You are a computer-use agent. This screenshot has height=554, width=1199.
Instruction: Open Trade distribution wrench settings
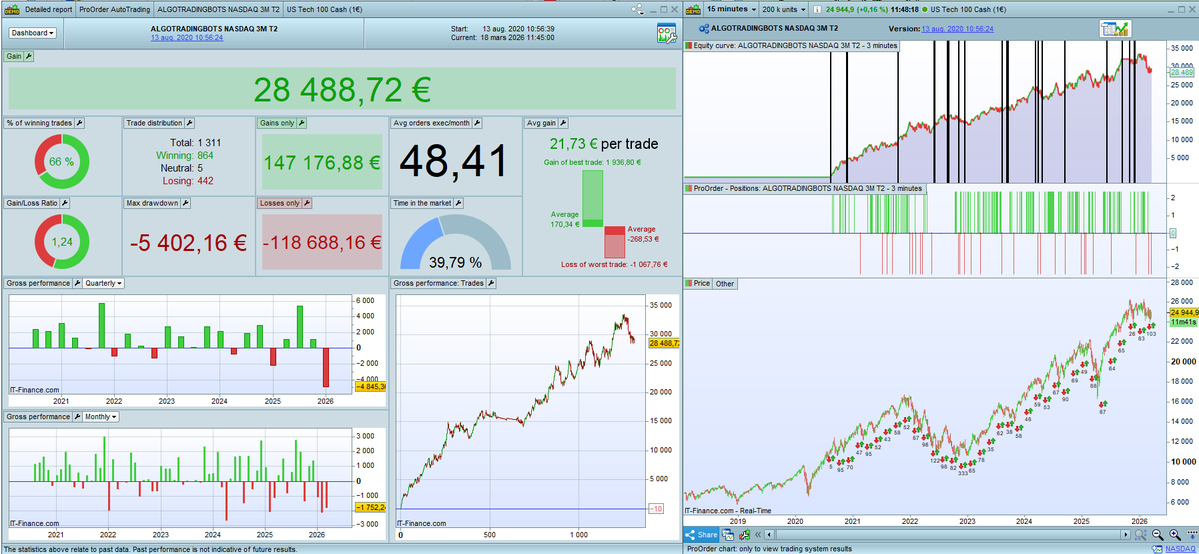[190, 122]
